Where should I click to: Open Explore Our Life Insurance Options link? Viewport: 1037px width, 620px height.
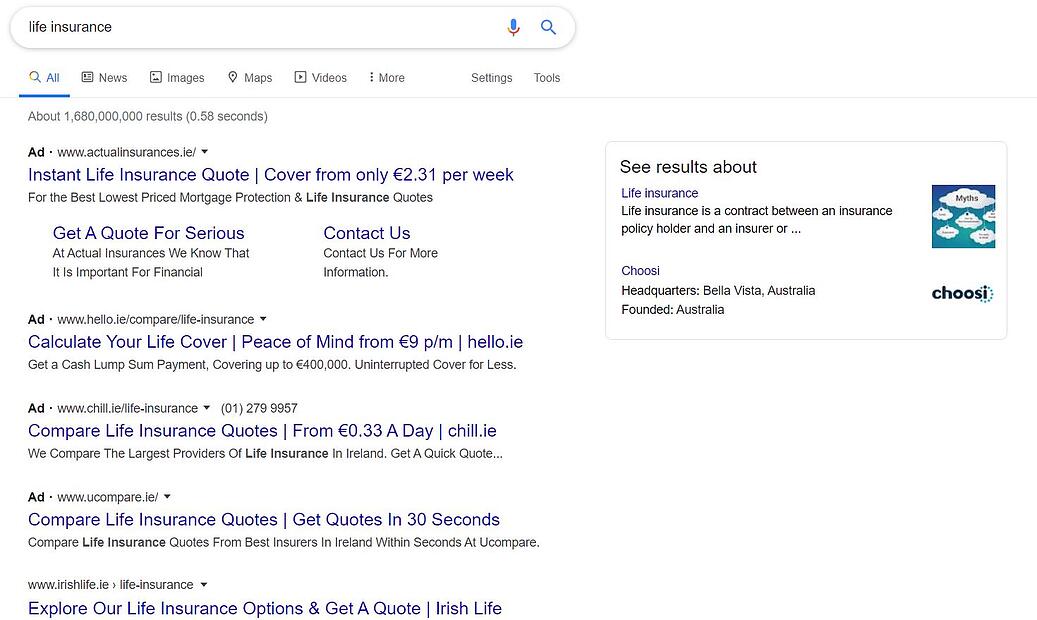click(265, 608)
